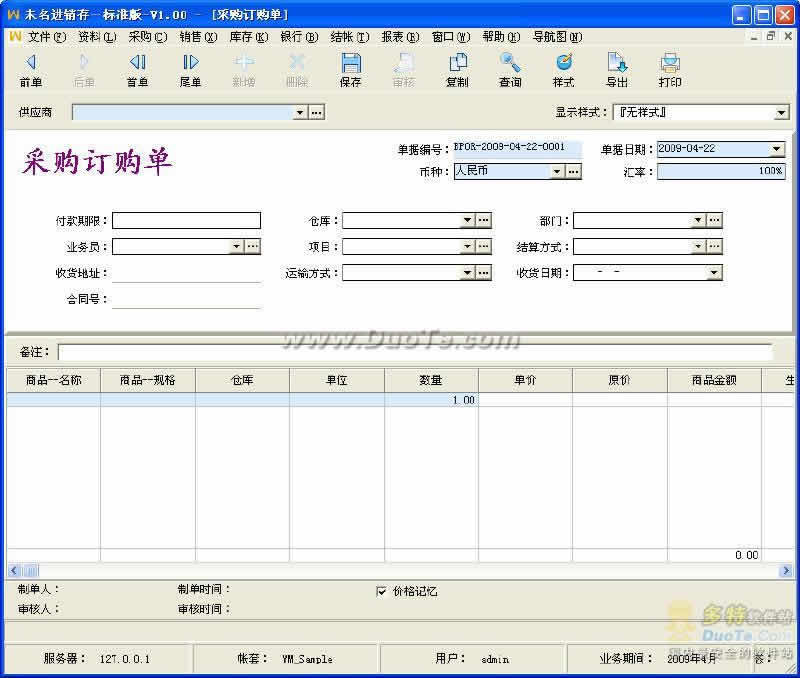Click the ellipsis button next to 部门 field
Screen dimensions: 800x678
tap(714, 220)
